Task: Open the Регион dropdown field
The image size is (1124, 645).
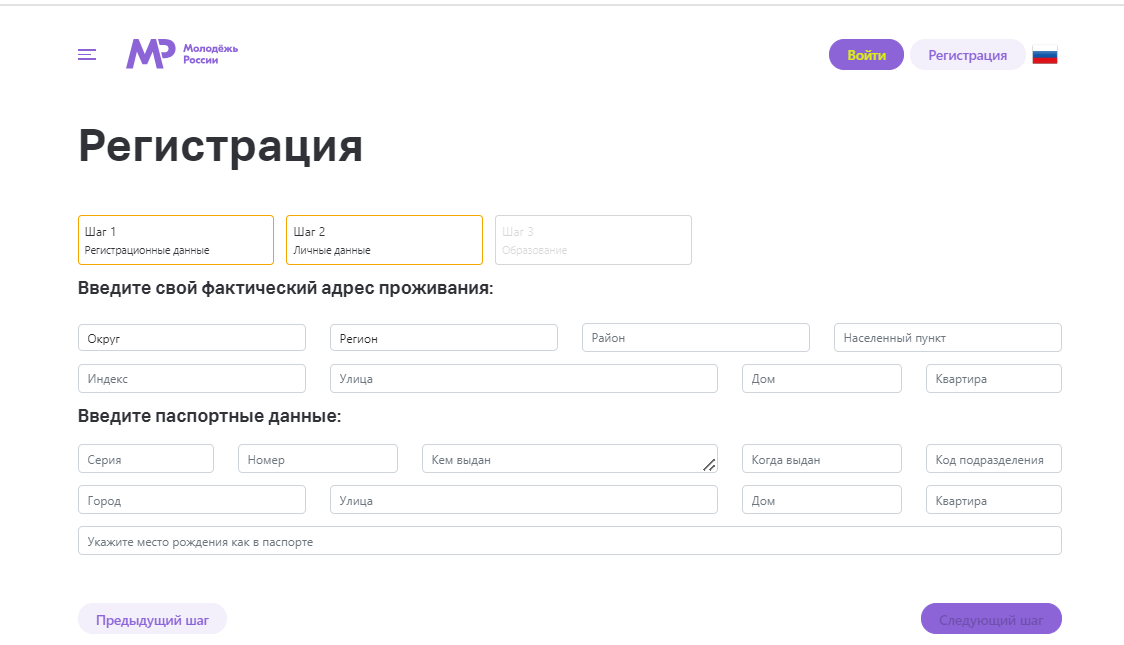Action: point(444,338)
